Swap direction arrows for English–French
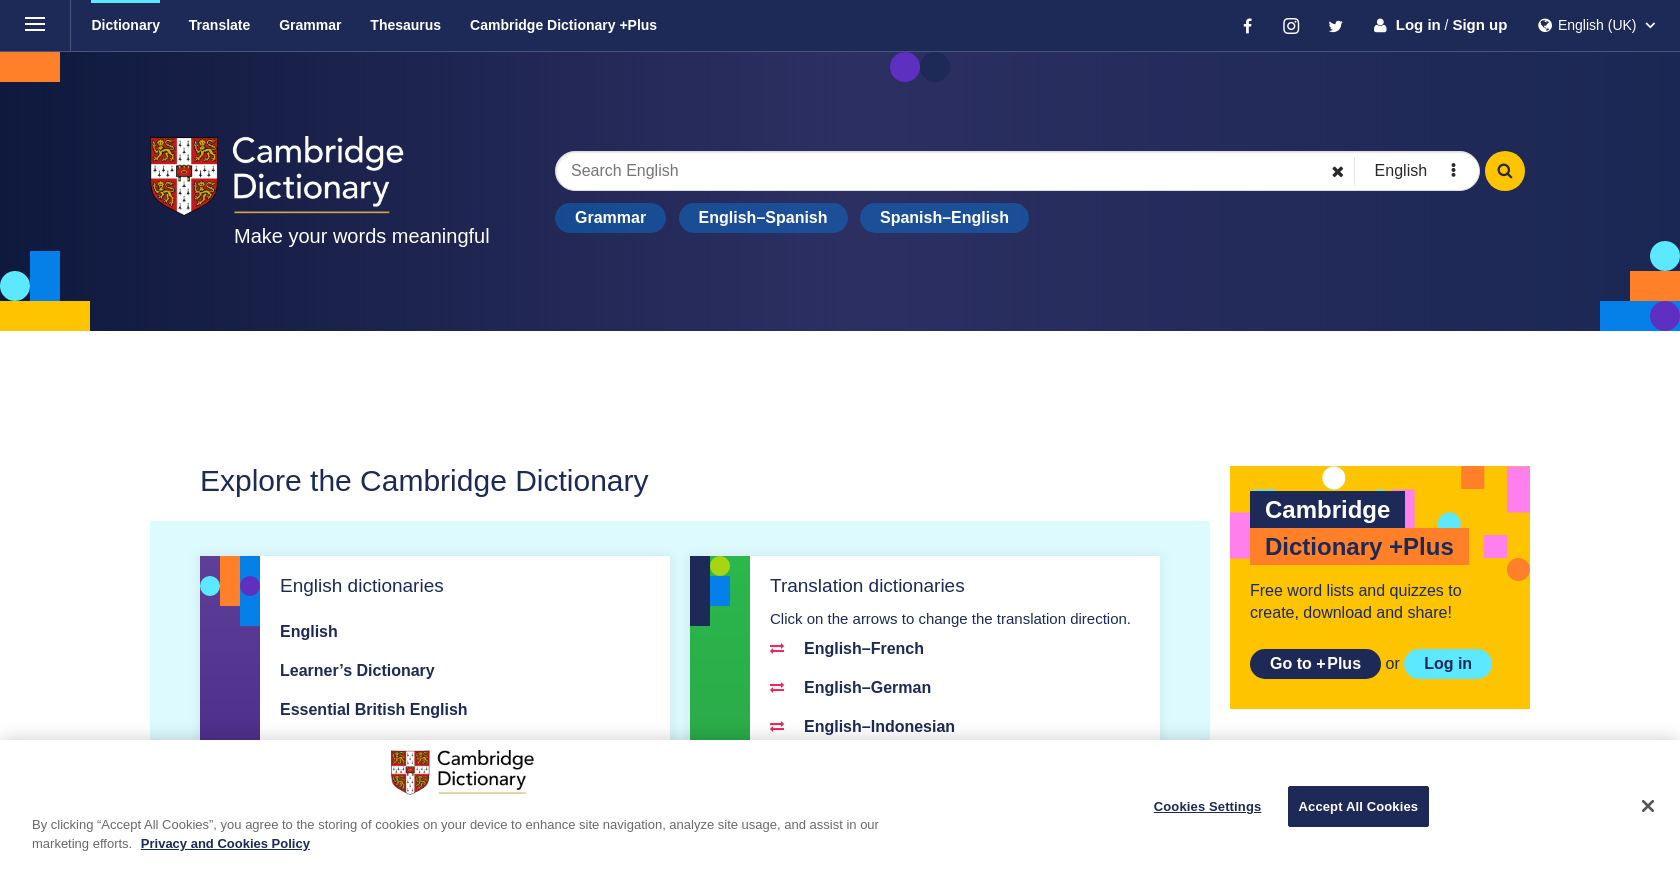1680x876 pixels. [777, 649]
